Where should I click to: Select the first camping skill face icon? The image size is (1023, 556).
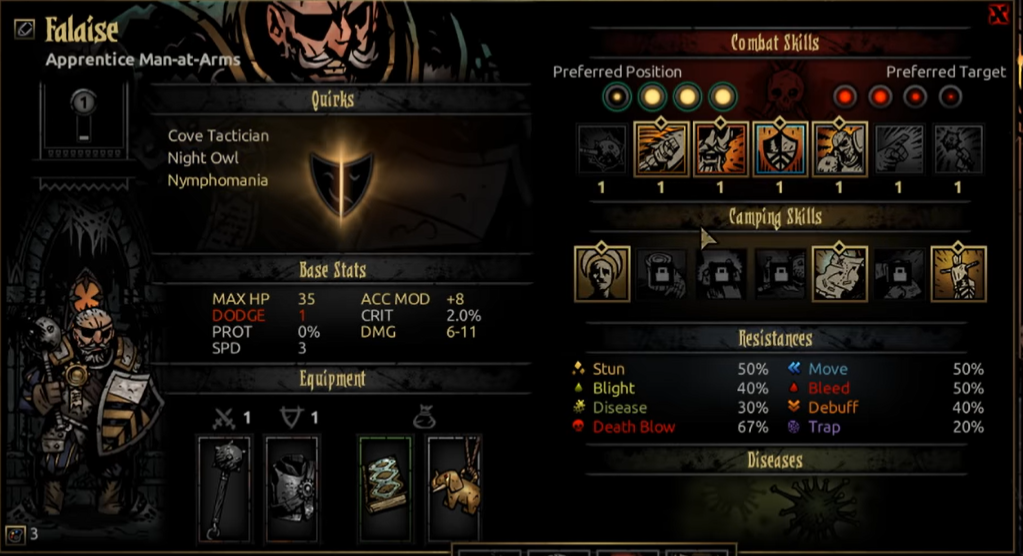coord(602,274)
